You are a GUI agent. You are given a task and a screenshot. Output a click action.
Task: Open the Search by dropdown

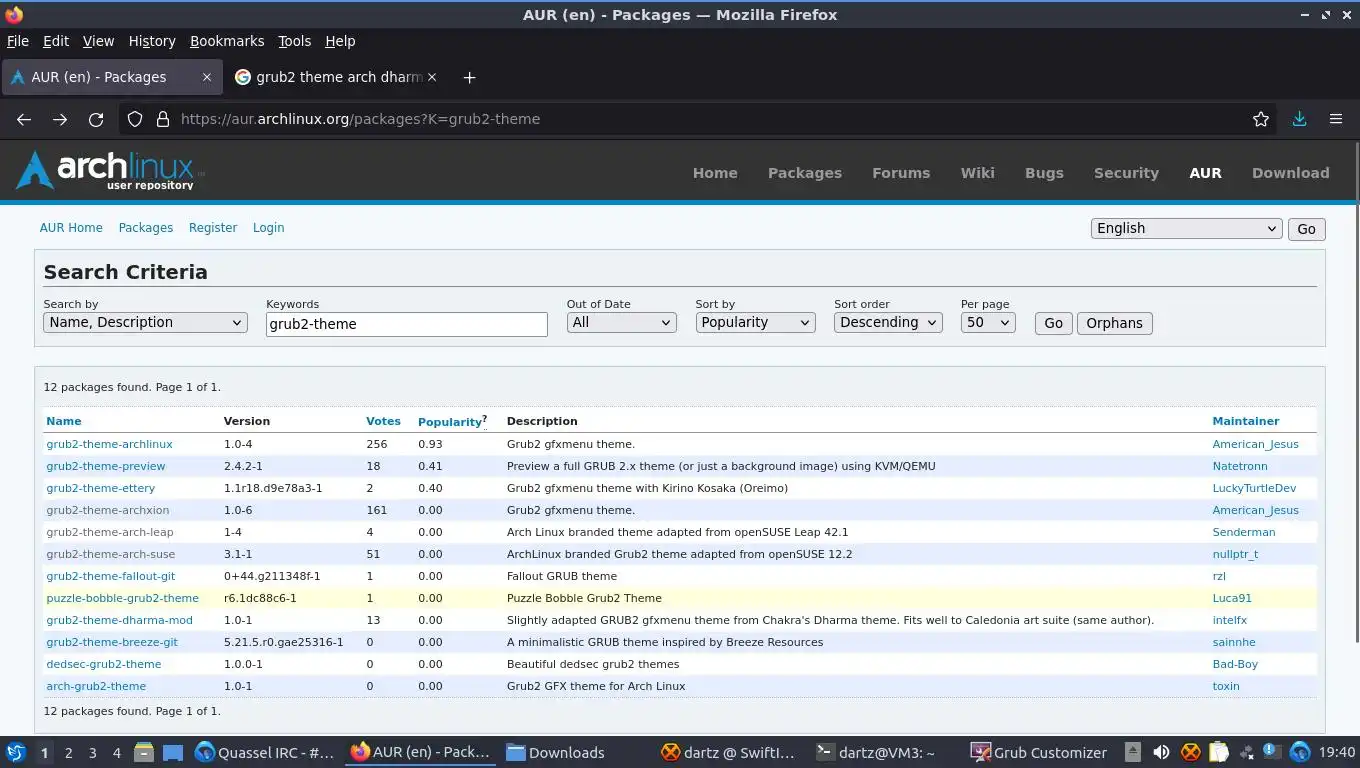(145, 322)
